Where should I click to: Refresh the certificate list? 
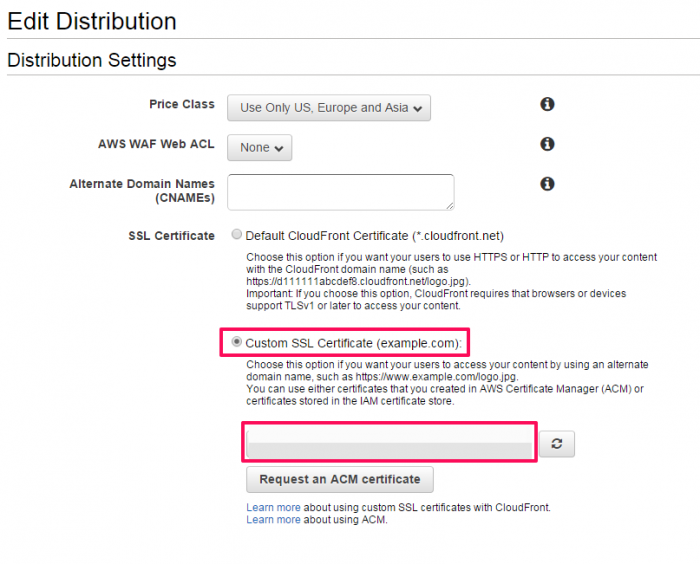pyautogui.click(x=557, y=443)
